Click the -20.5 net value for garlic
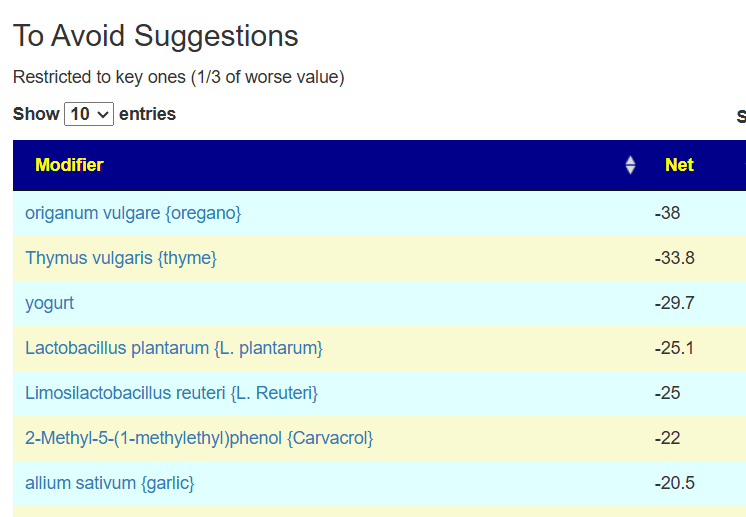 [675, 483]
